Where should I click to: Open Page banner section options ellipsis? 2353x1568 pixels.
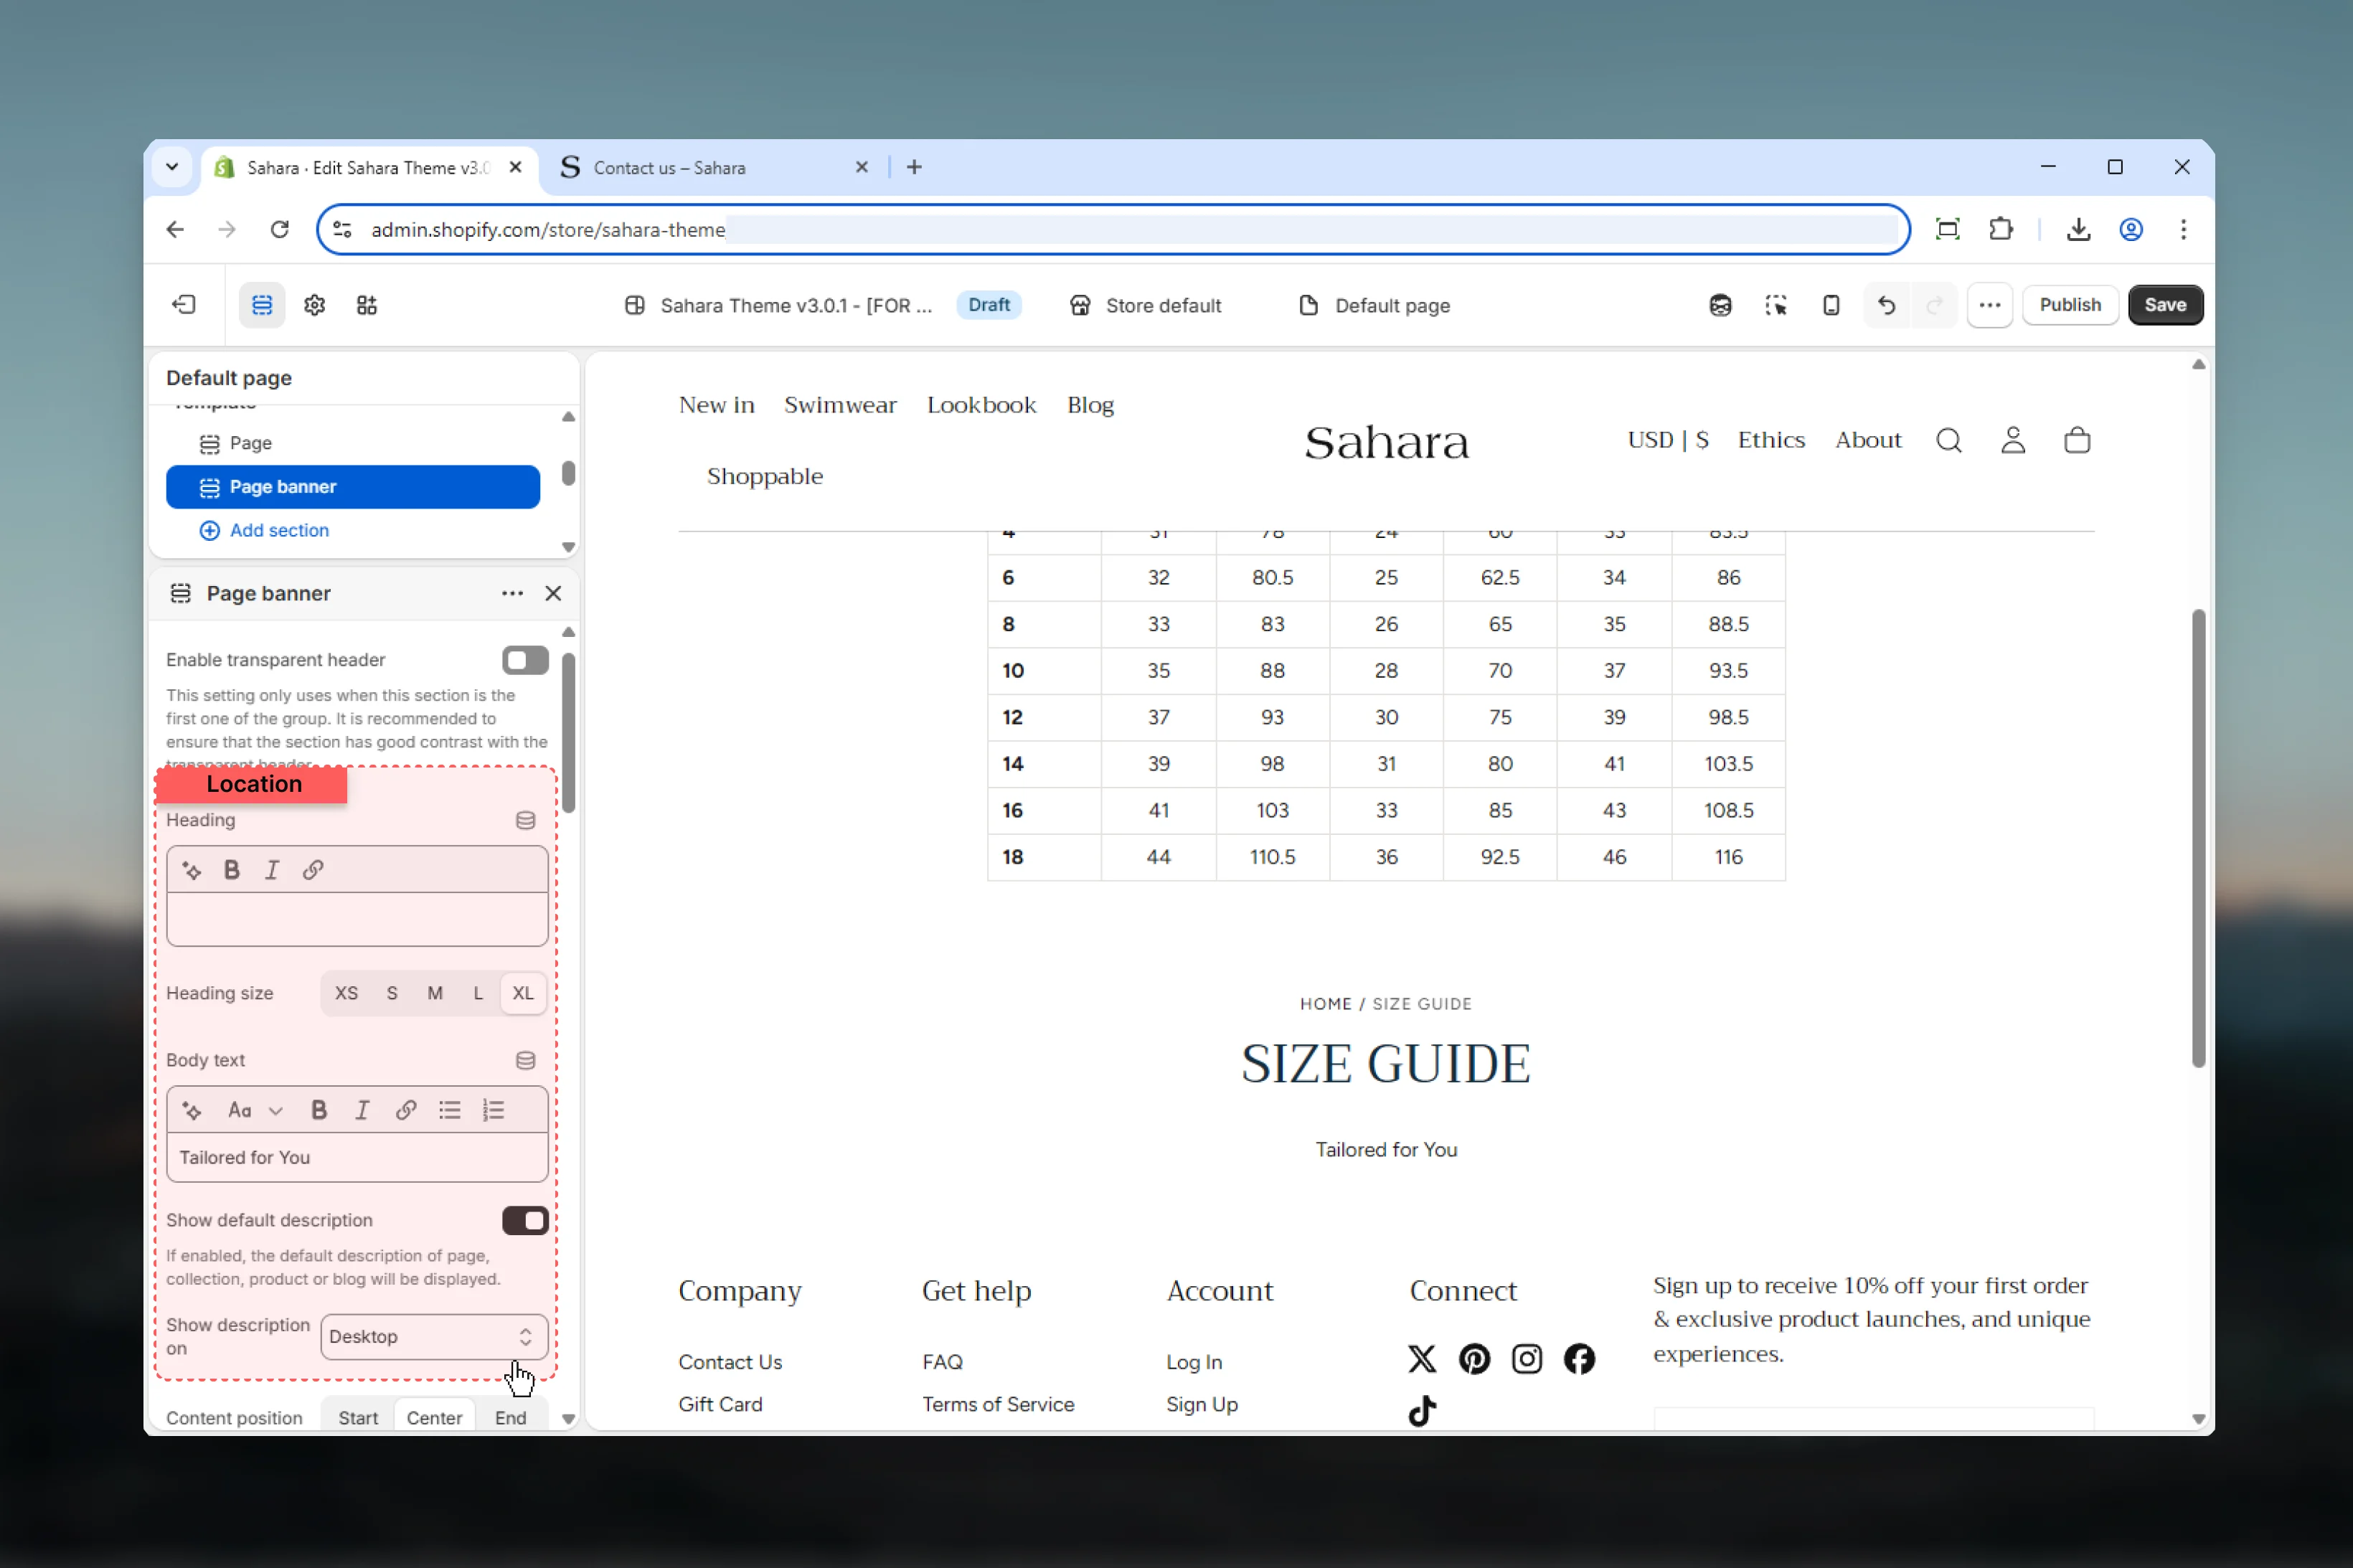512,593
